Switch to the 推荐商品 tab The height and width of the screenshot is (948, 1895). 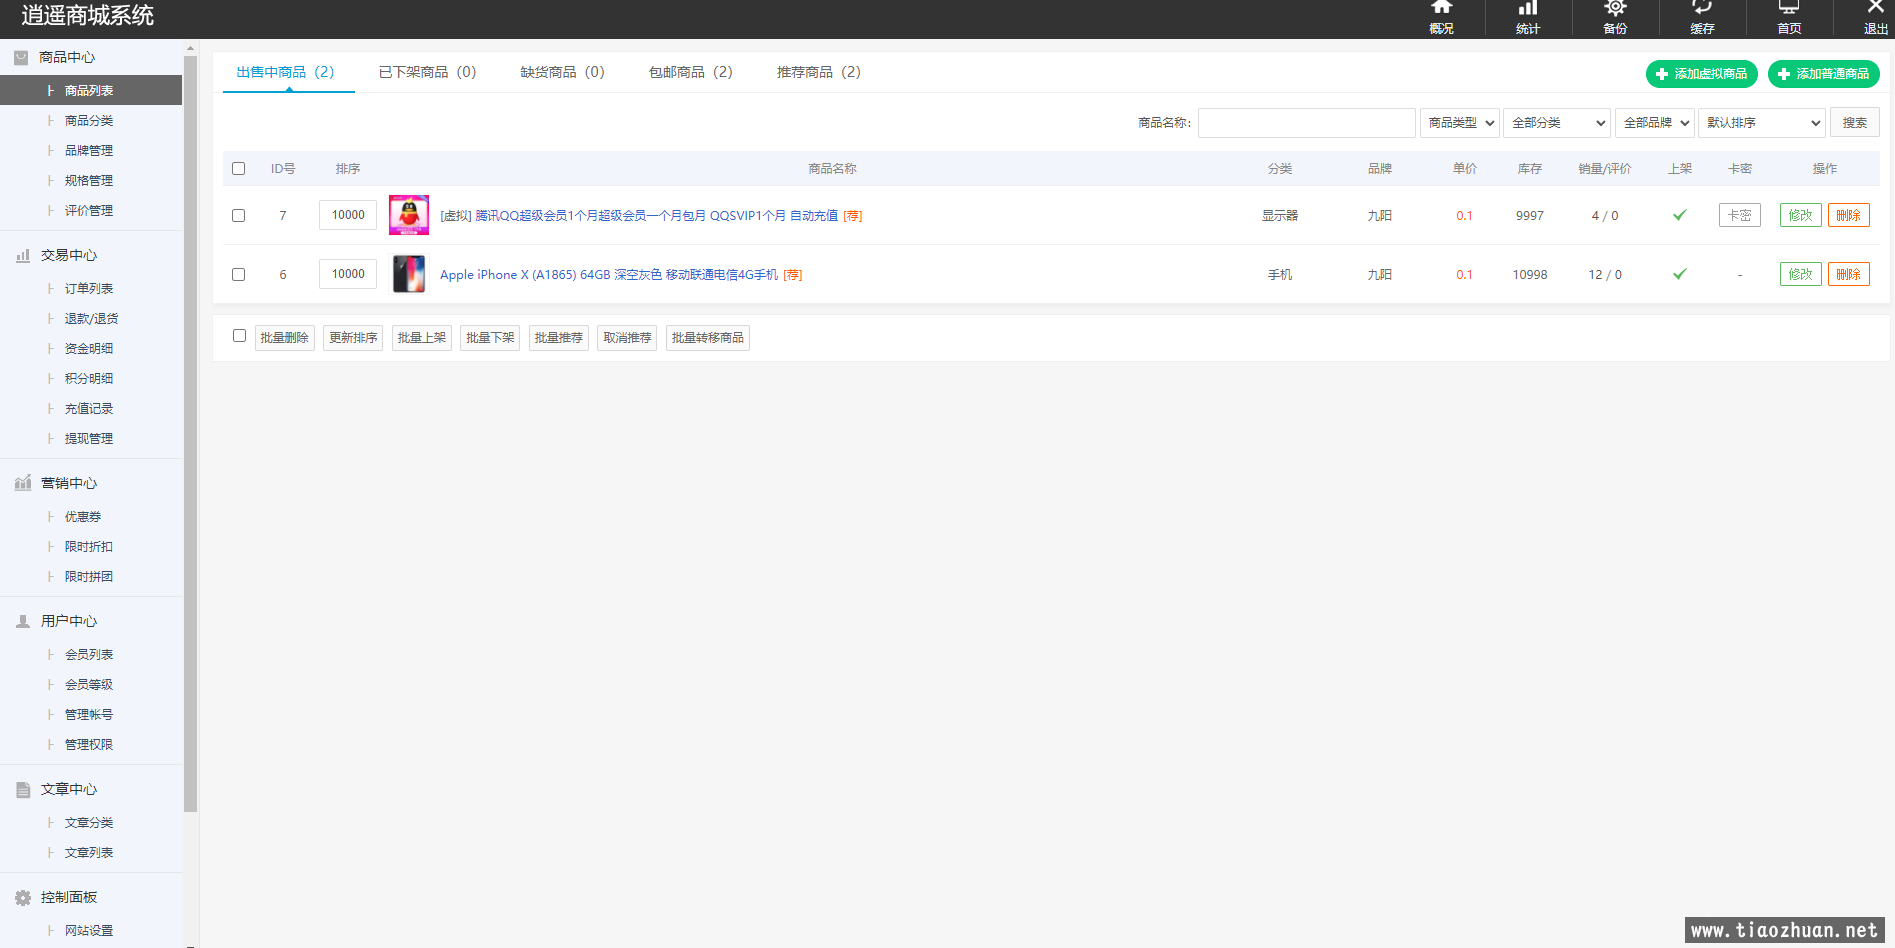point(819,72)
